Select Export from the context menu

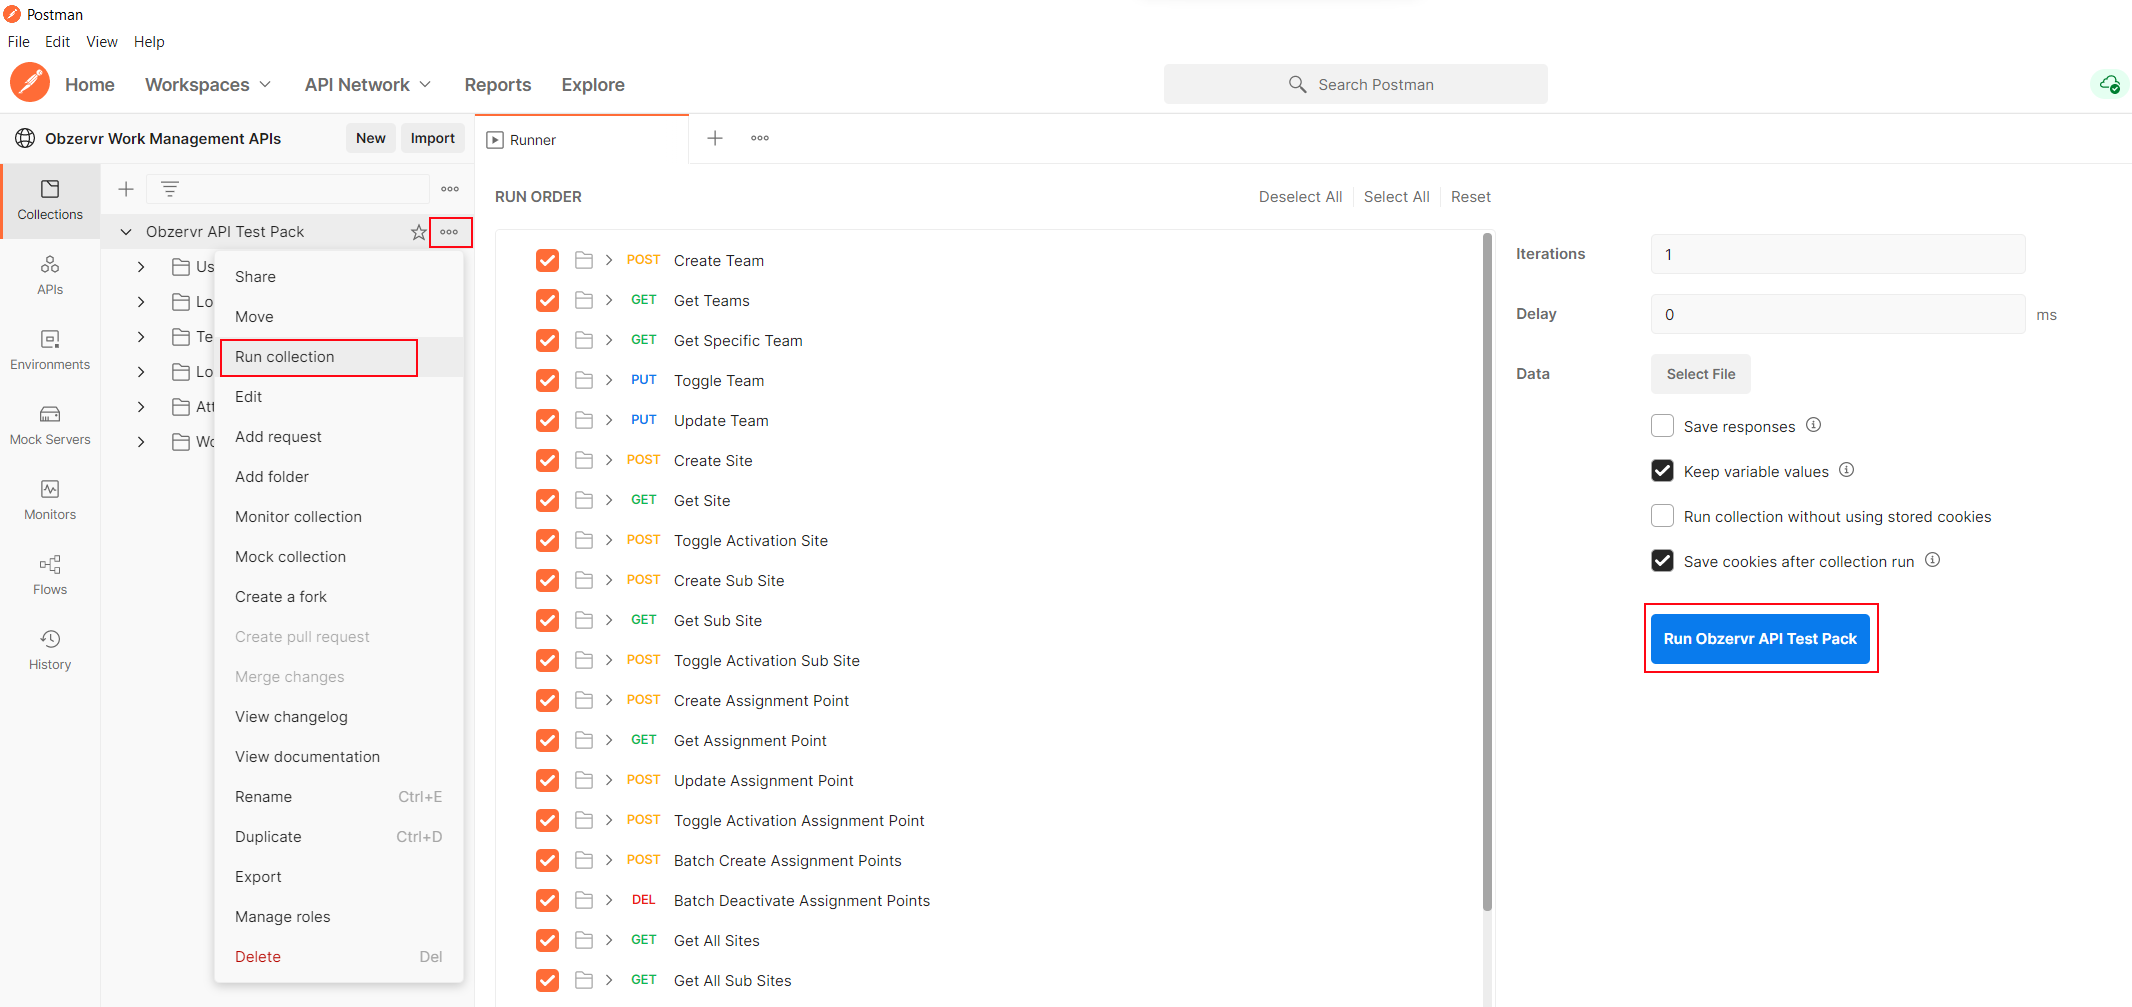click(x=339, y=877)
